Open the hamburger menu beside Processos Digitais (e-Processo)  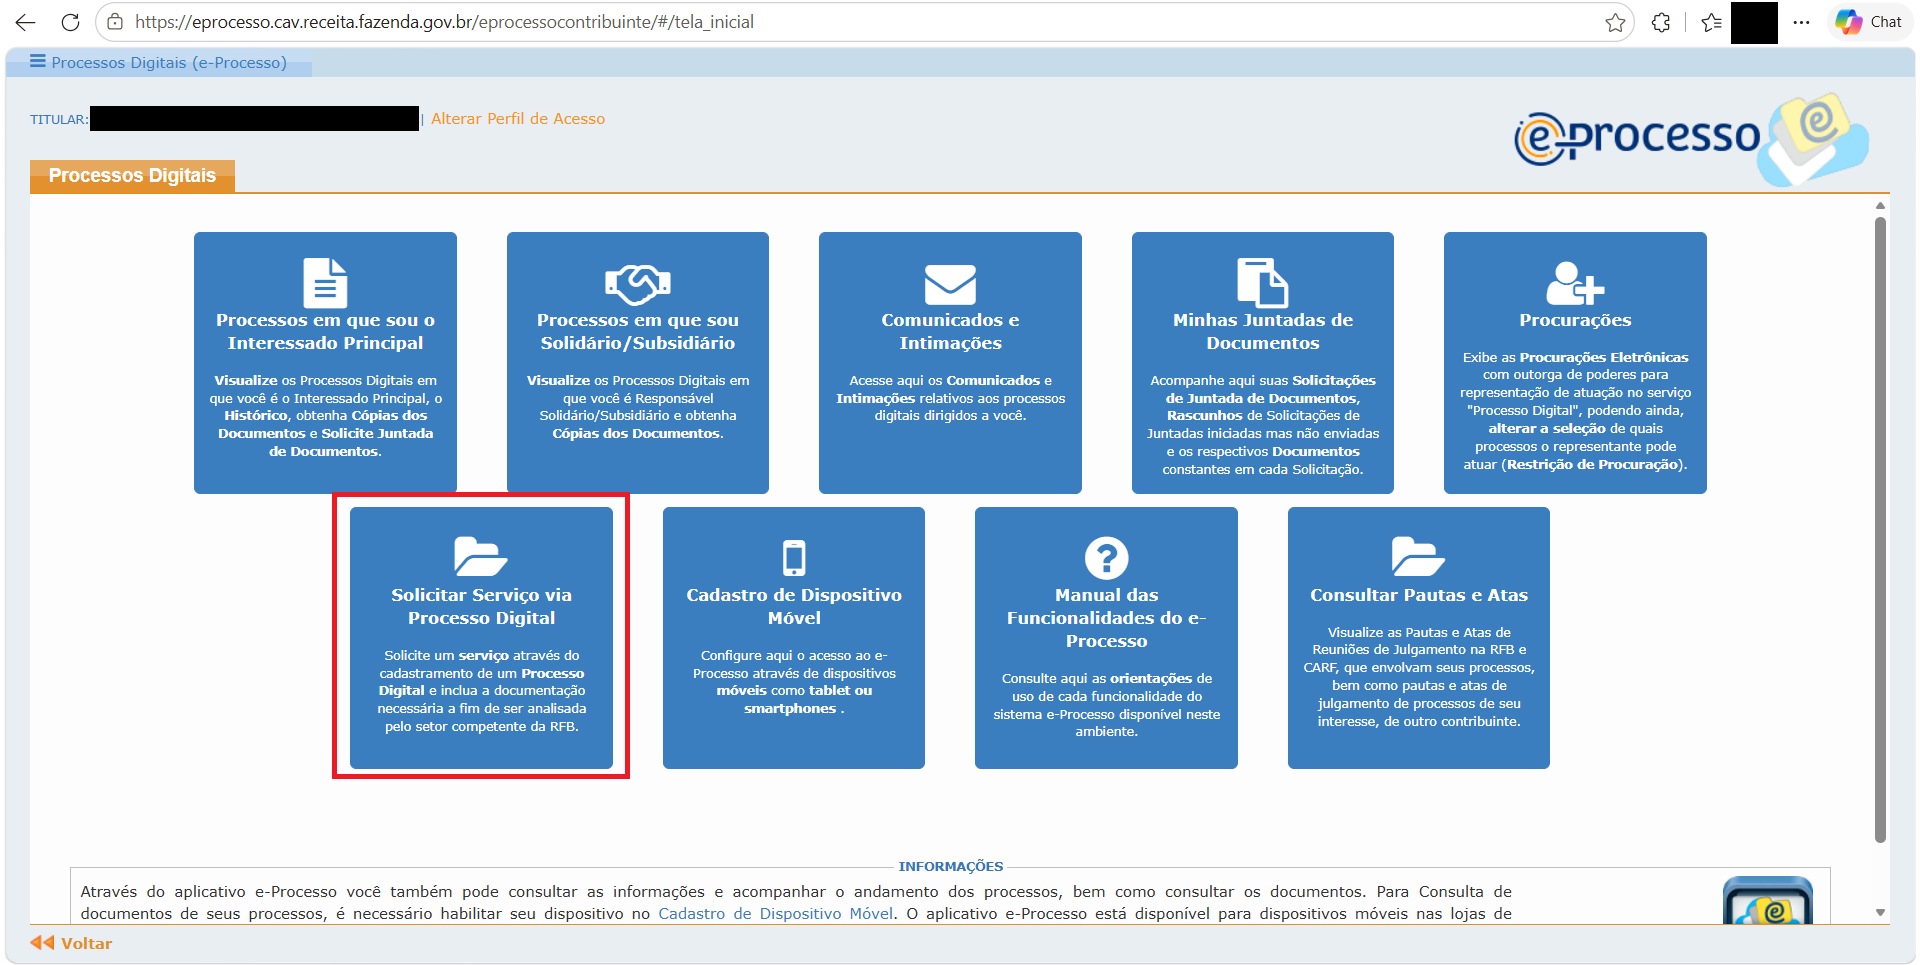click(38, 62)
